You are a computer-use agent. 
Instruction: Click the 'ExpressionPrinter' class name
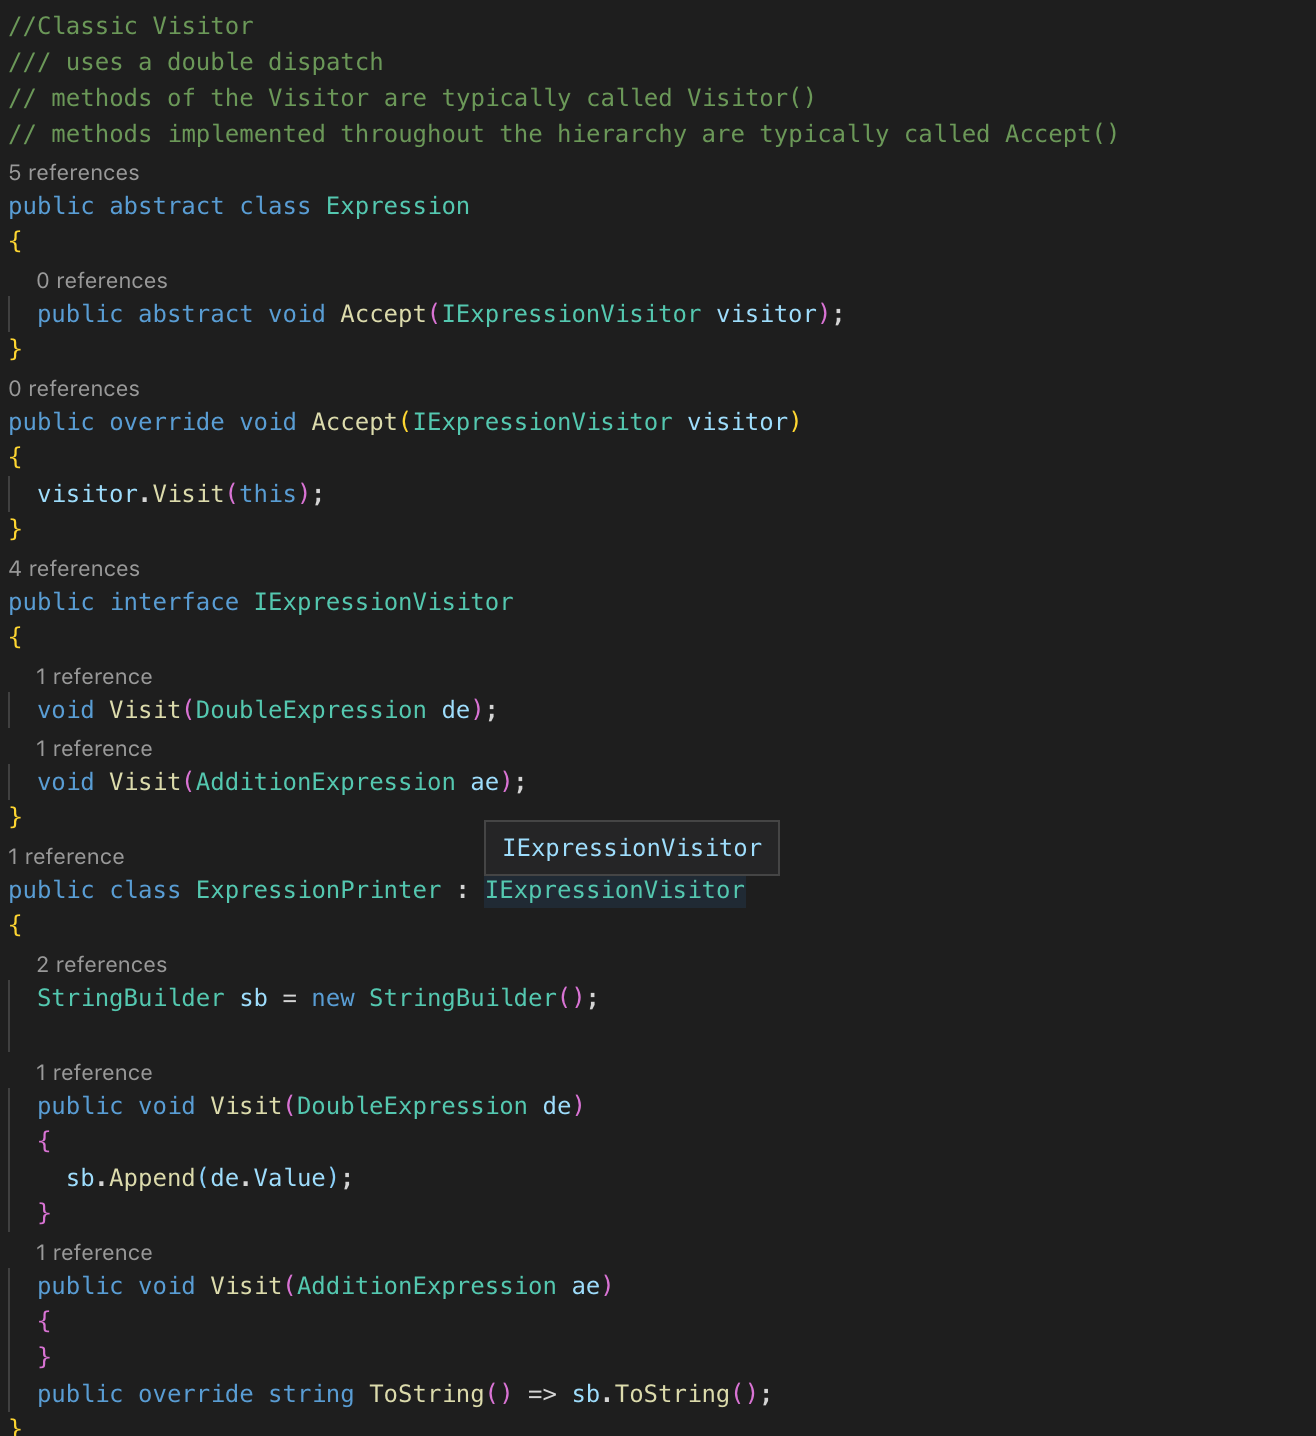pyautogui.click(x=319, y=890)
